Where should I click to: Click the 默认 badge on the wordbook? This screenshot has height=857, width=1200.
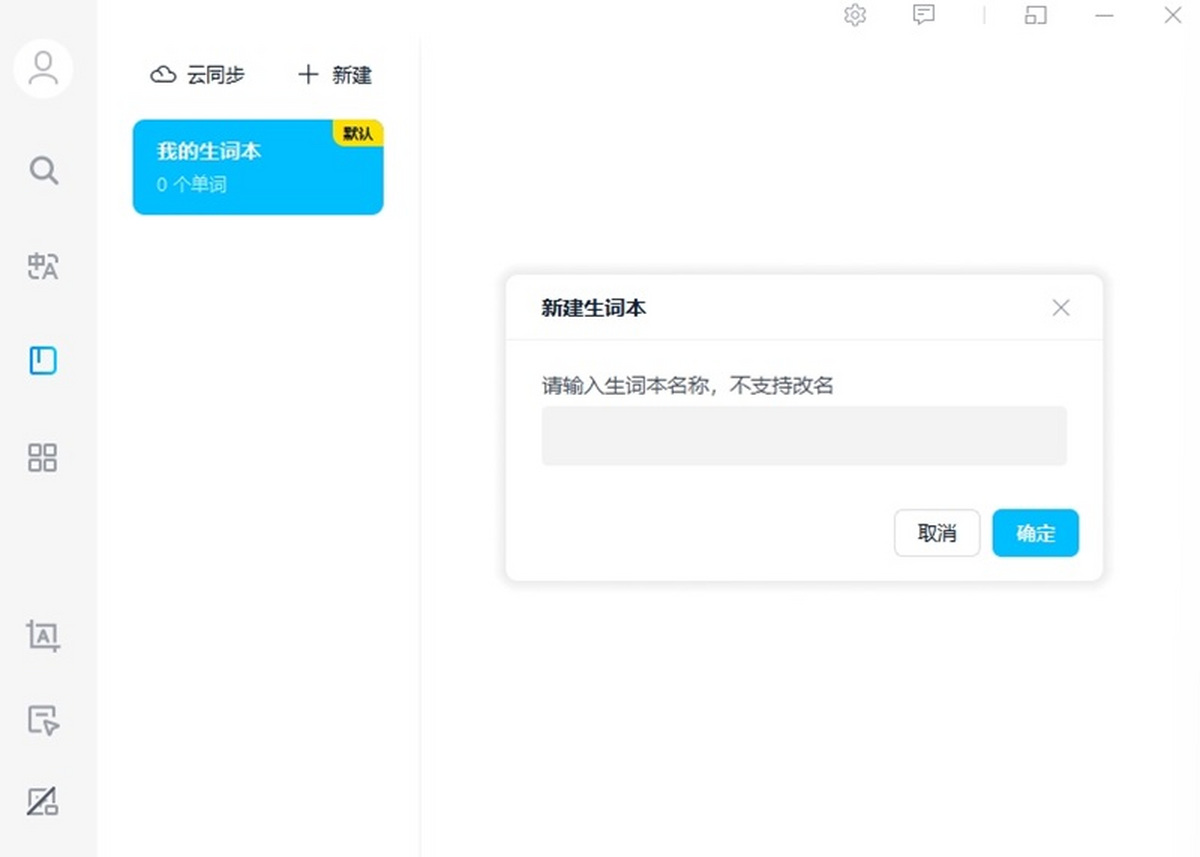pyautogui.click(x=358, y=133)
